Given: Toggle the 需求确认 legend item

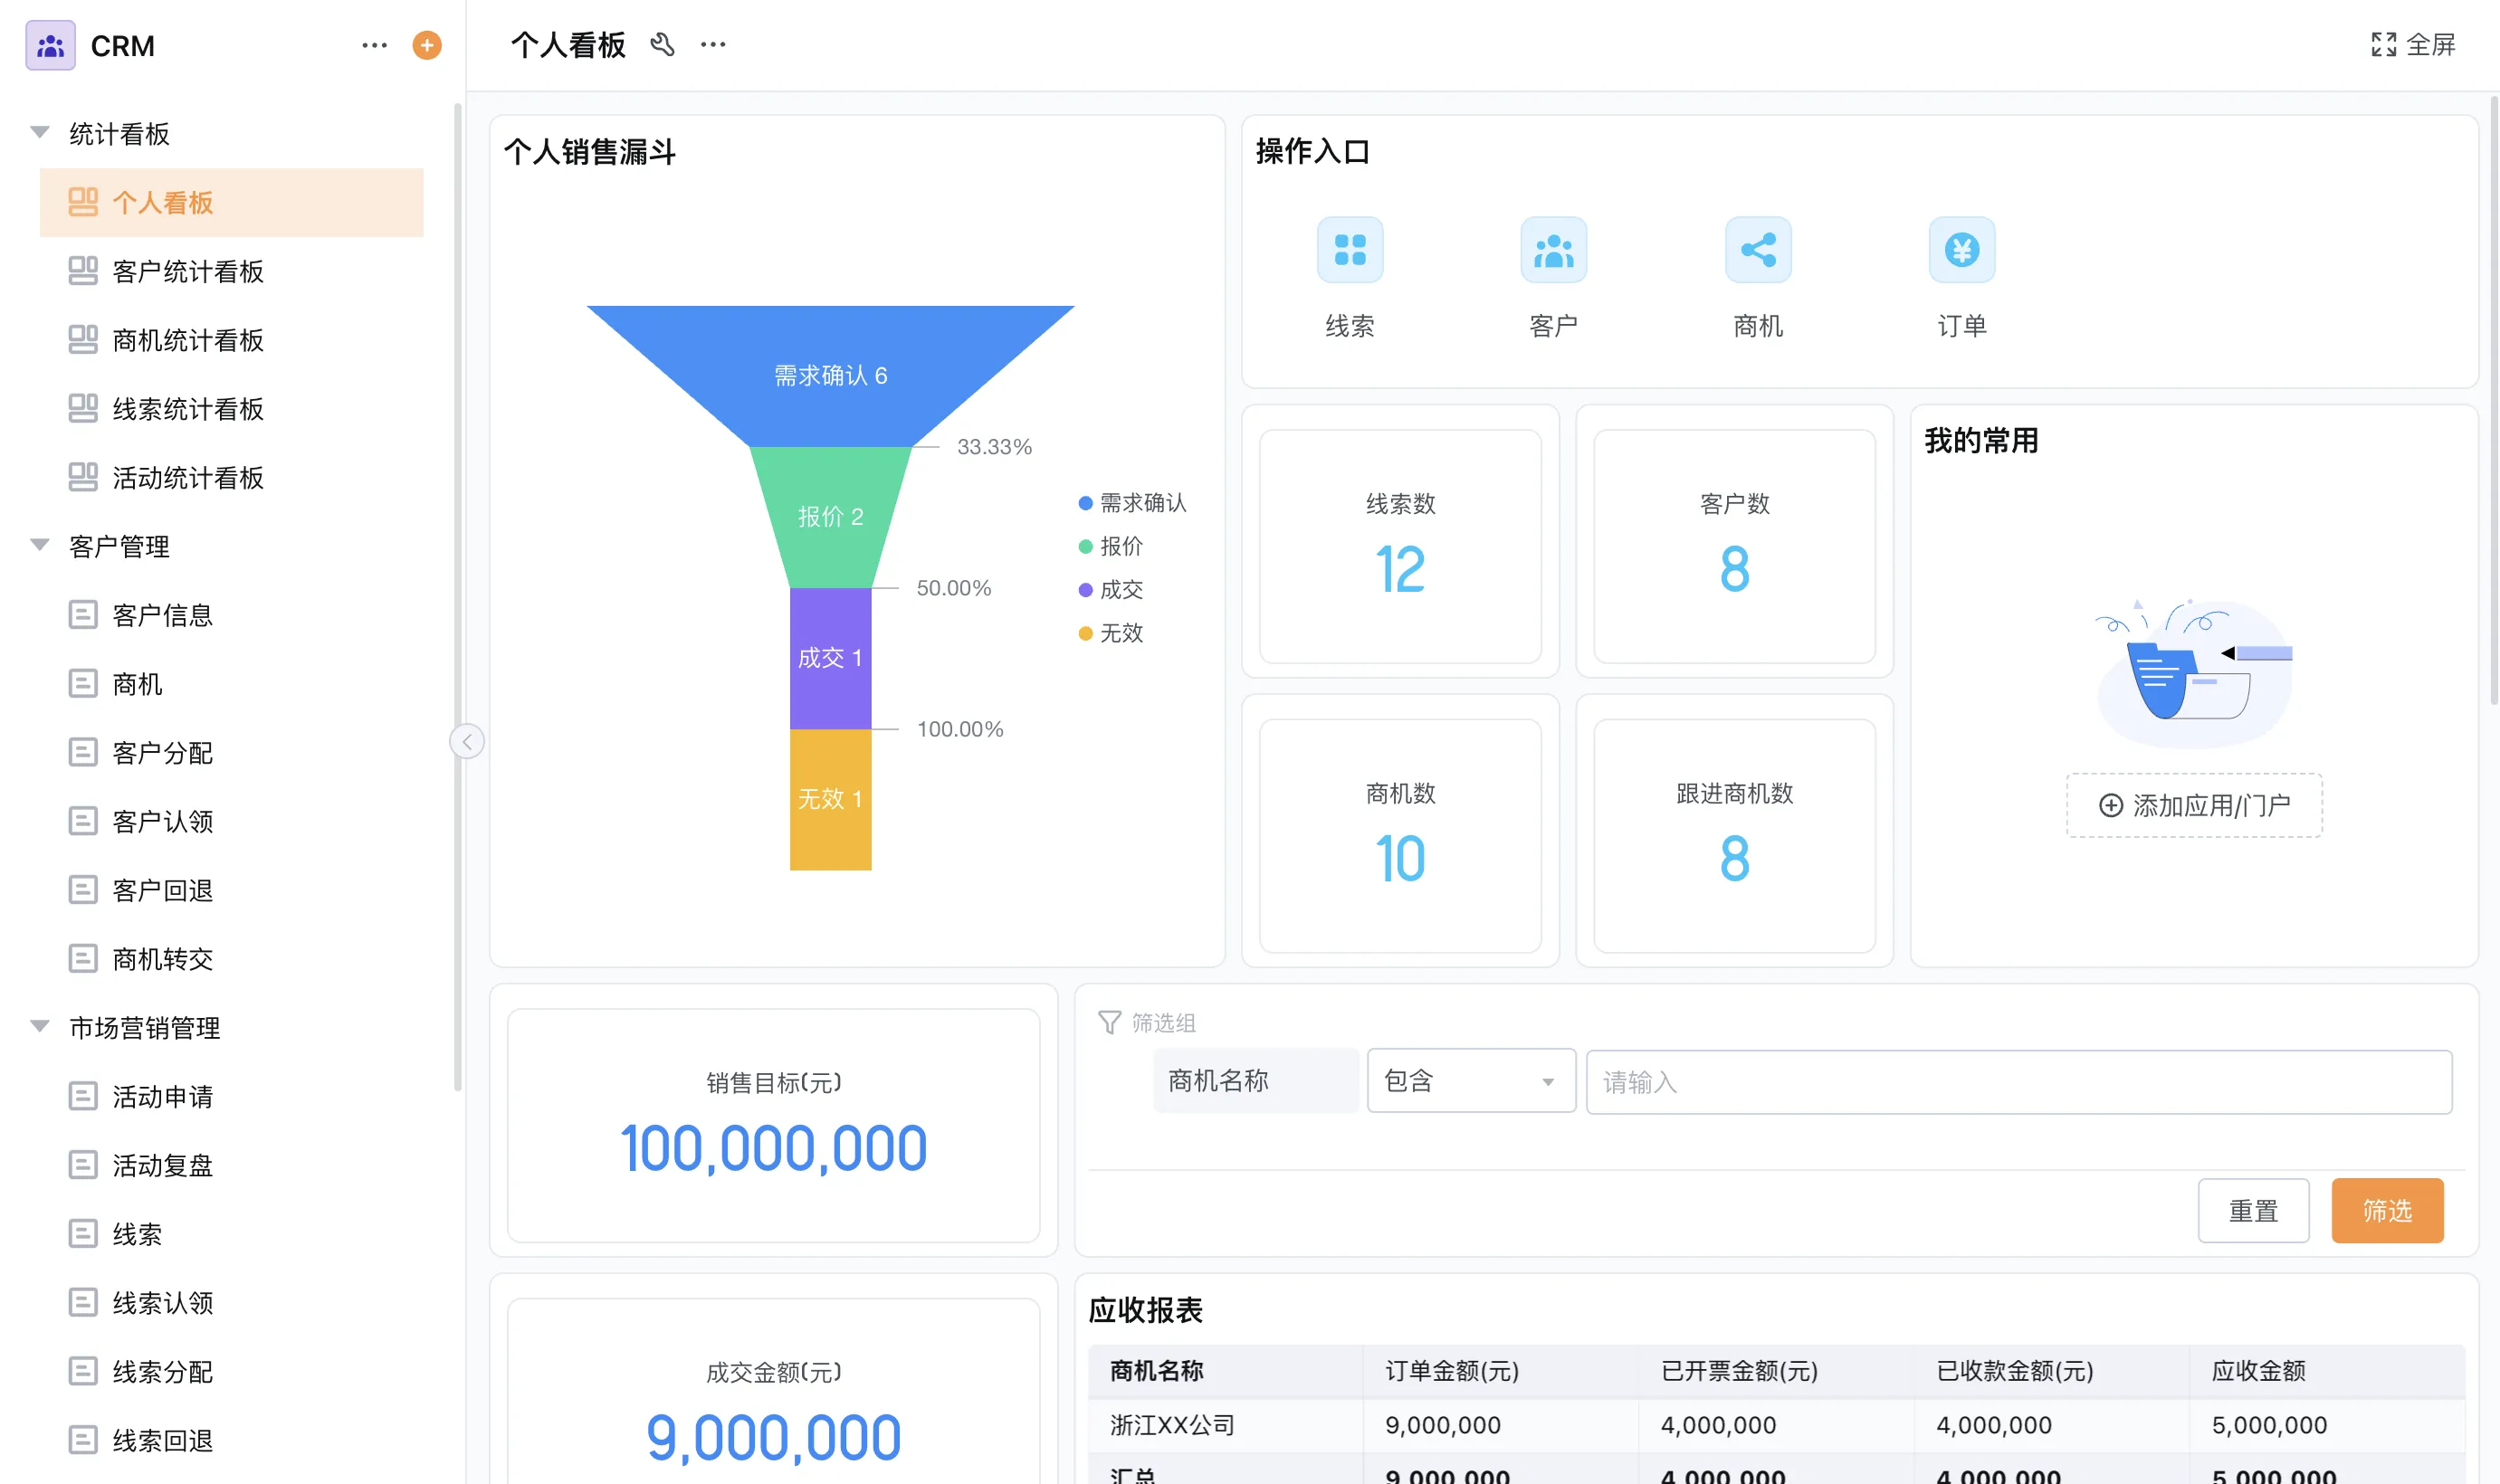Looking at the screenshot, I should tap(1132, 503).
